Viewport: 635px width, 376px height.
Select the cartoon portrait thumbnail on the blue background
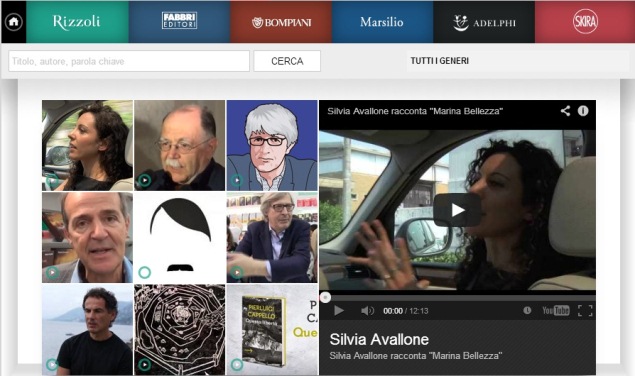pos(272,145)
